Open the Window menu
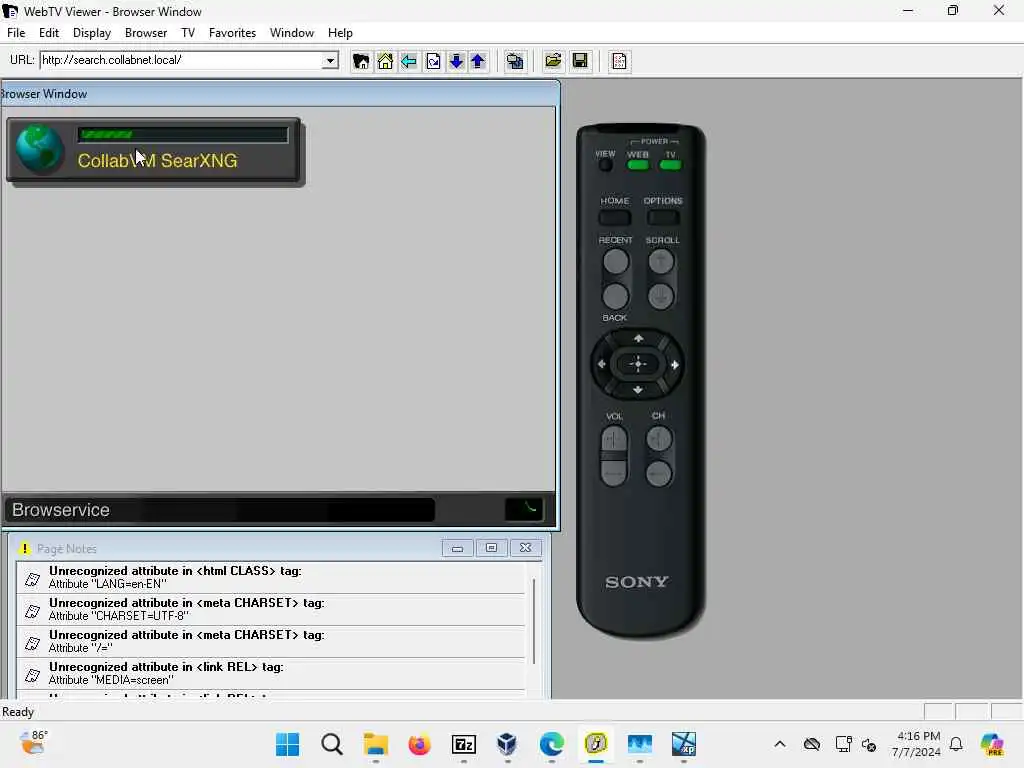 291,33
